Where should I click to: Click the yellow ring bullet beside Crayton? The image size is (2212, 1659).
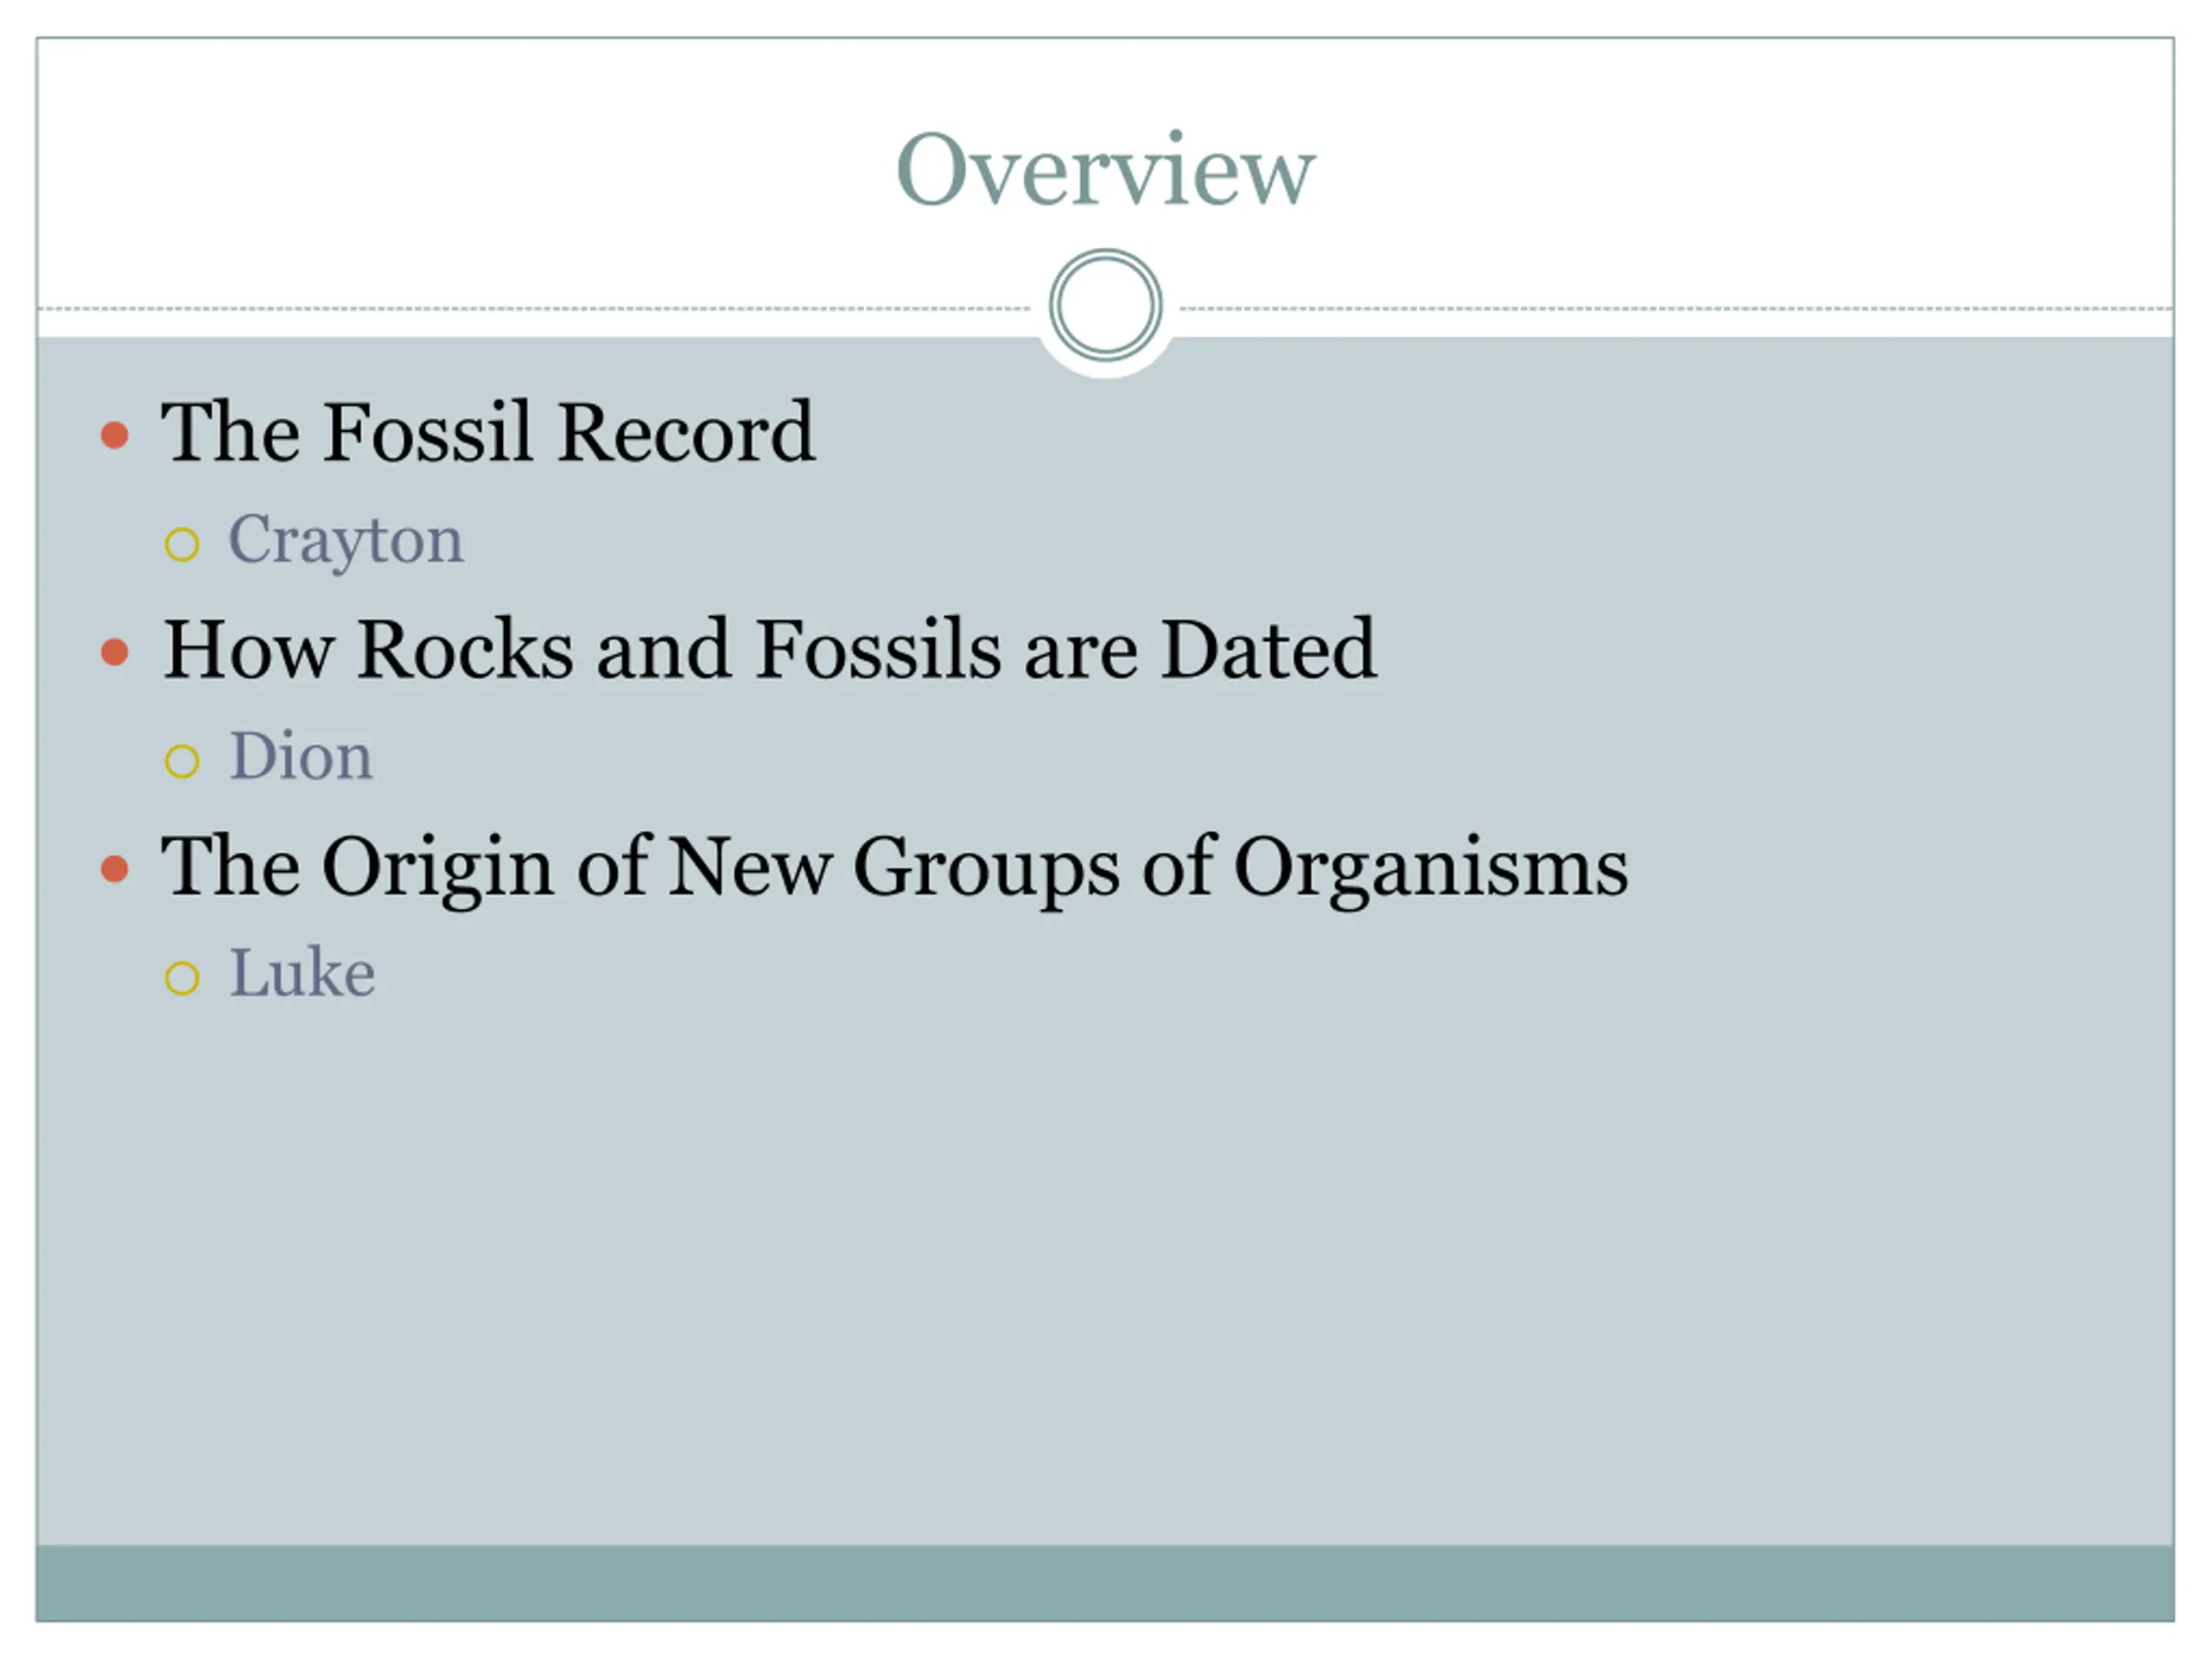point(182,545)
